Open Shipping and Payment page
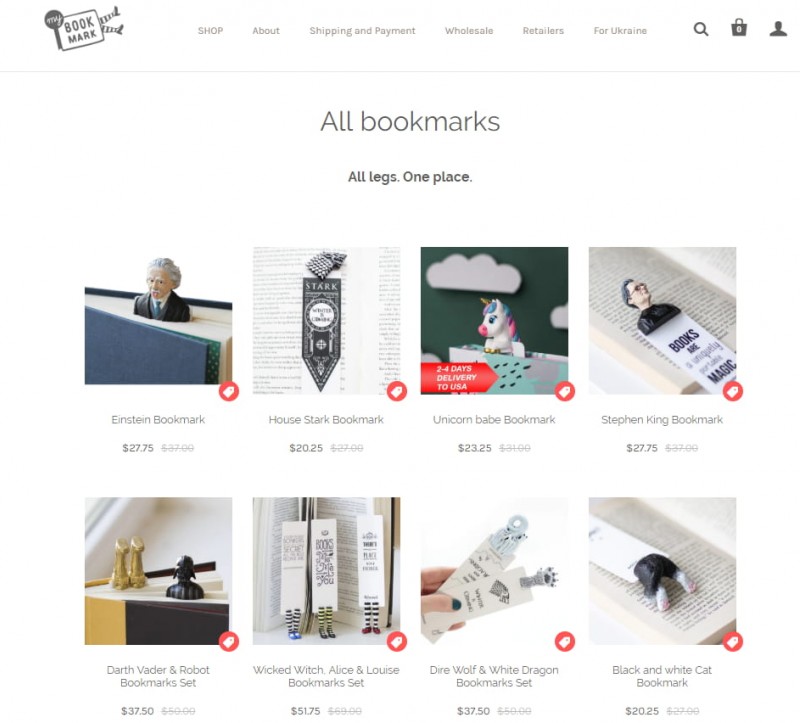 point(362,31)
